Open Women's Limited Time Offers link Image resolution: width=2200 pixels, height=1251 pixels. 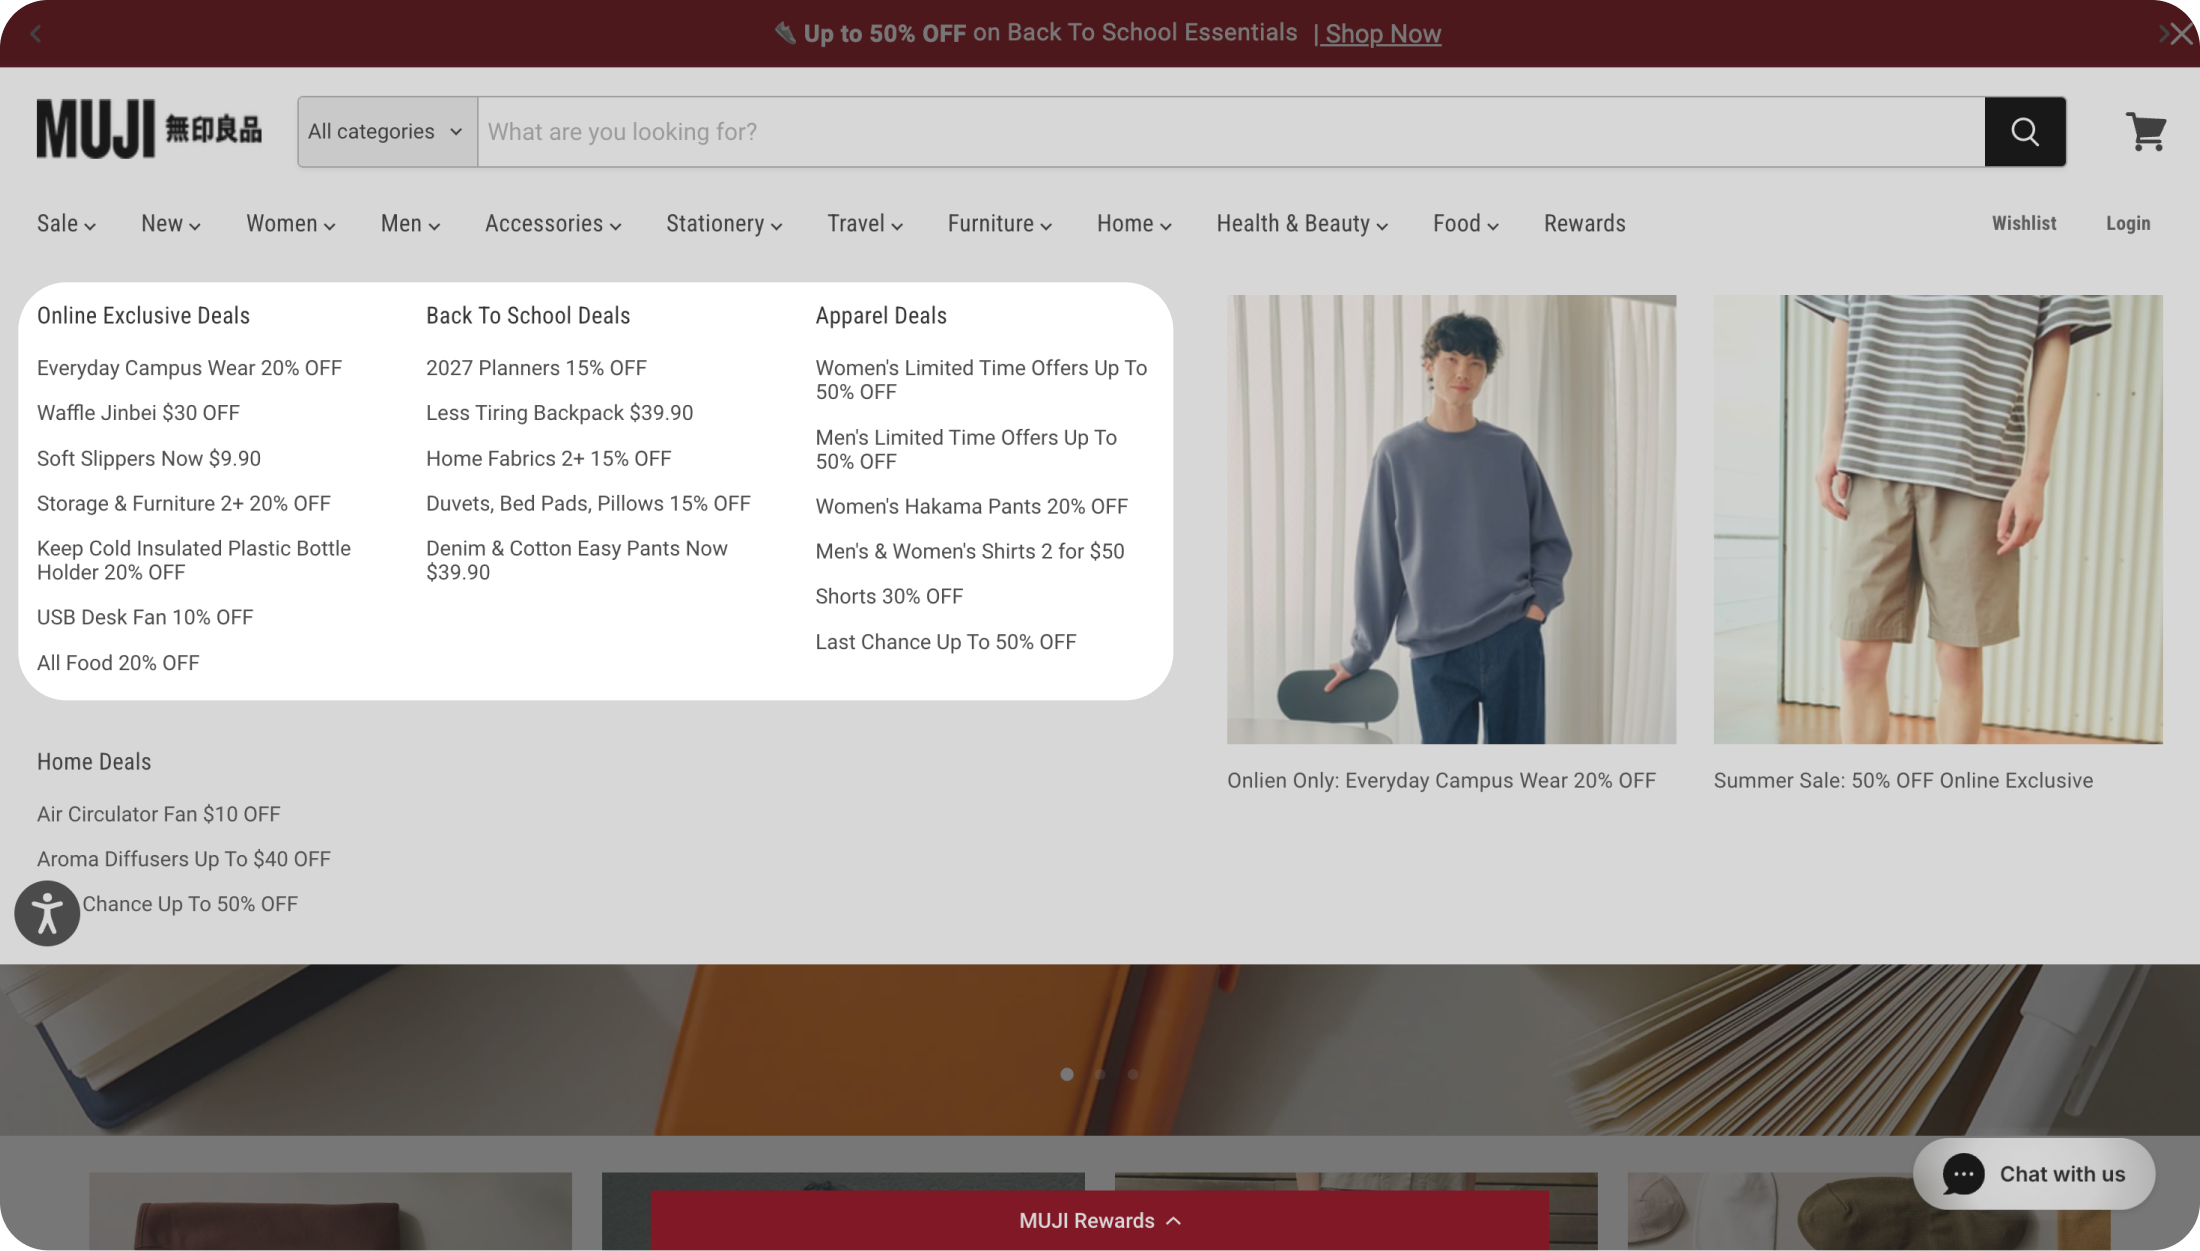click(981, 380)
